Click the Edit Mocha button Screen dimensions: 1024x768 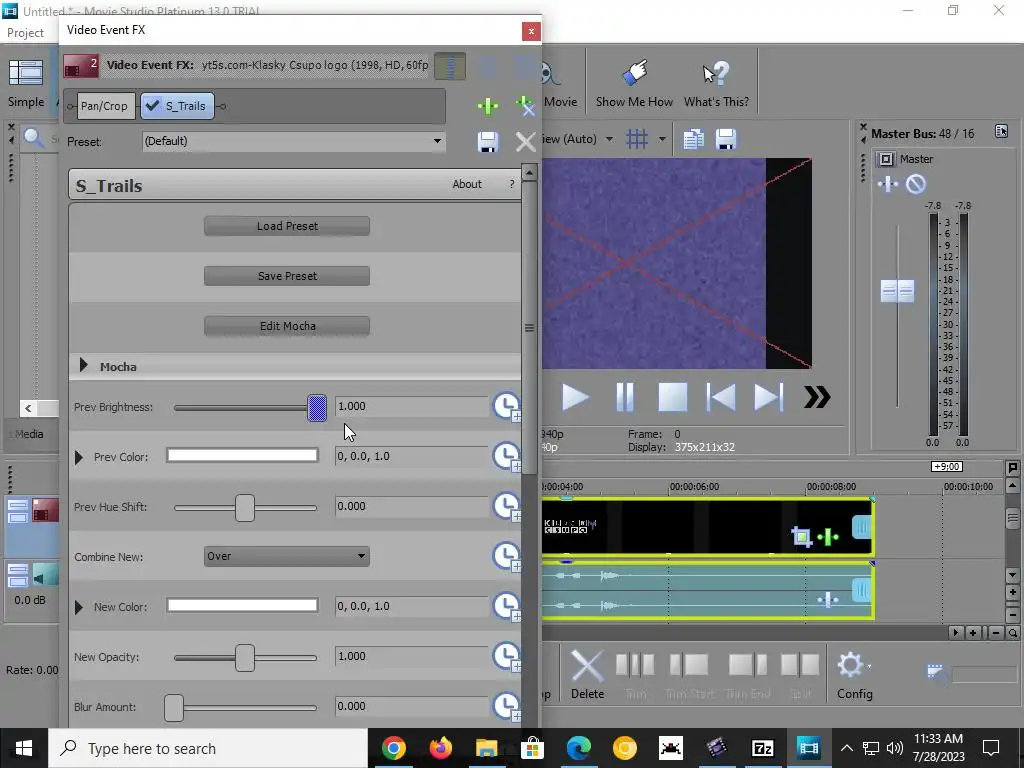287,326
